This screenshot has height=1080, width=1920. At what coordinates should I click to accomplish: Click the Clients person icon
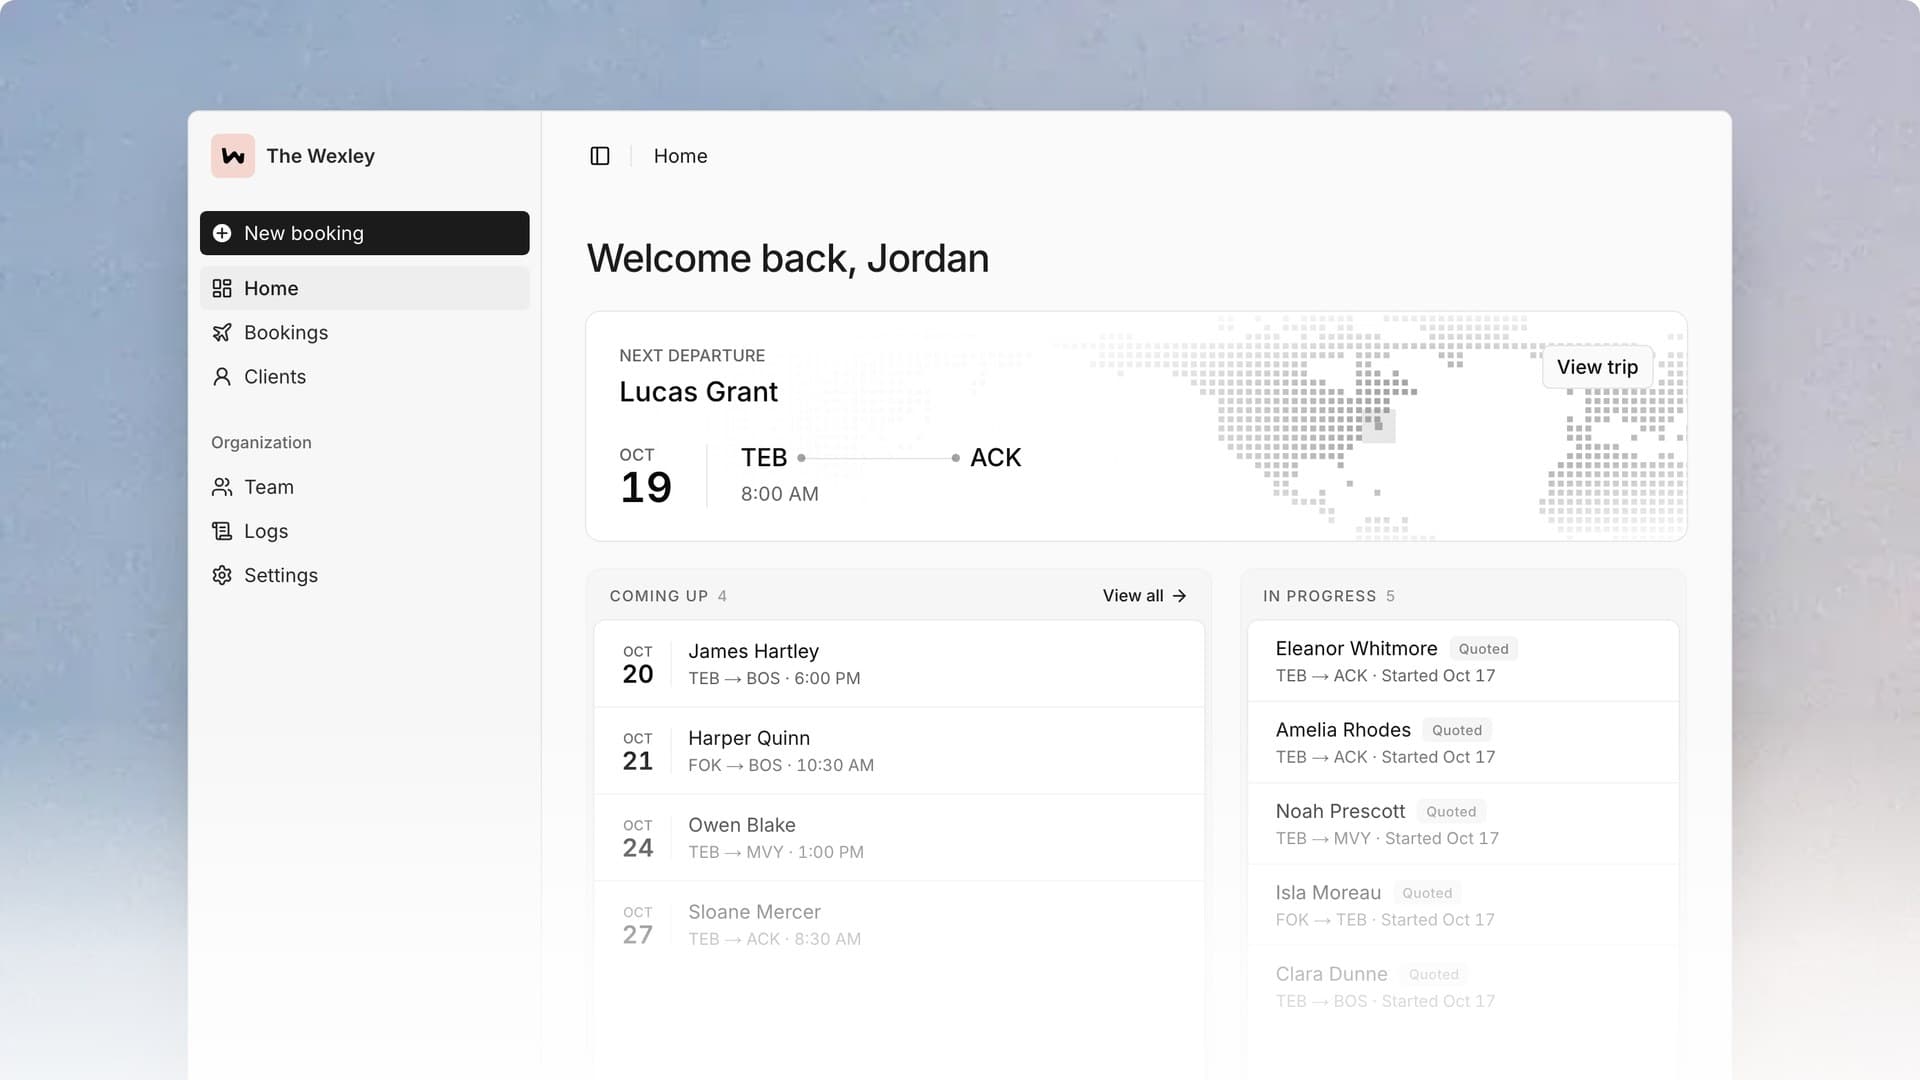coord(222,377)
